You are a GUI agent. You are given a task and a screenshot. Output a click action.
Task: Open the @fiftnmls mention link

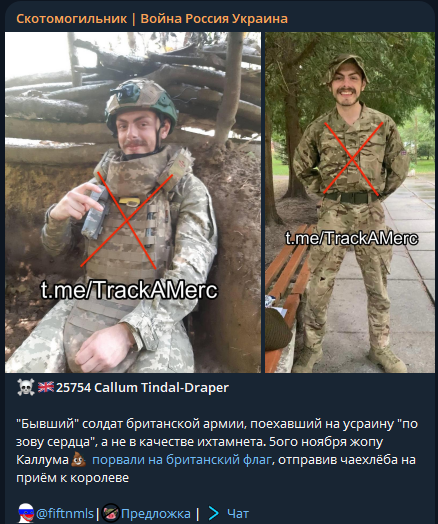tap(65, 513)
